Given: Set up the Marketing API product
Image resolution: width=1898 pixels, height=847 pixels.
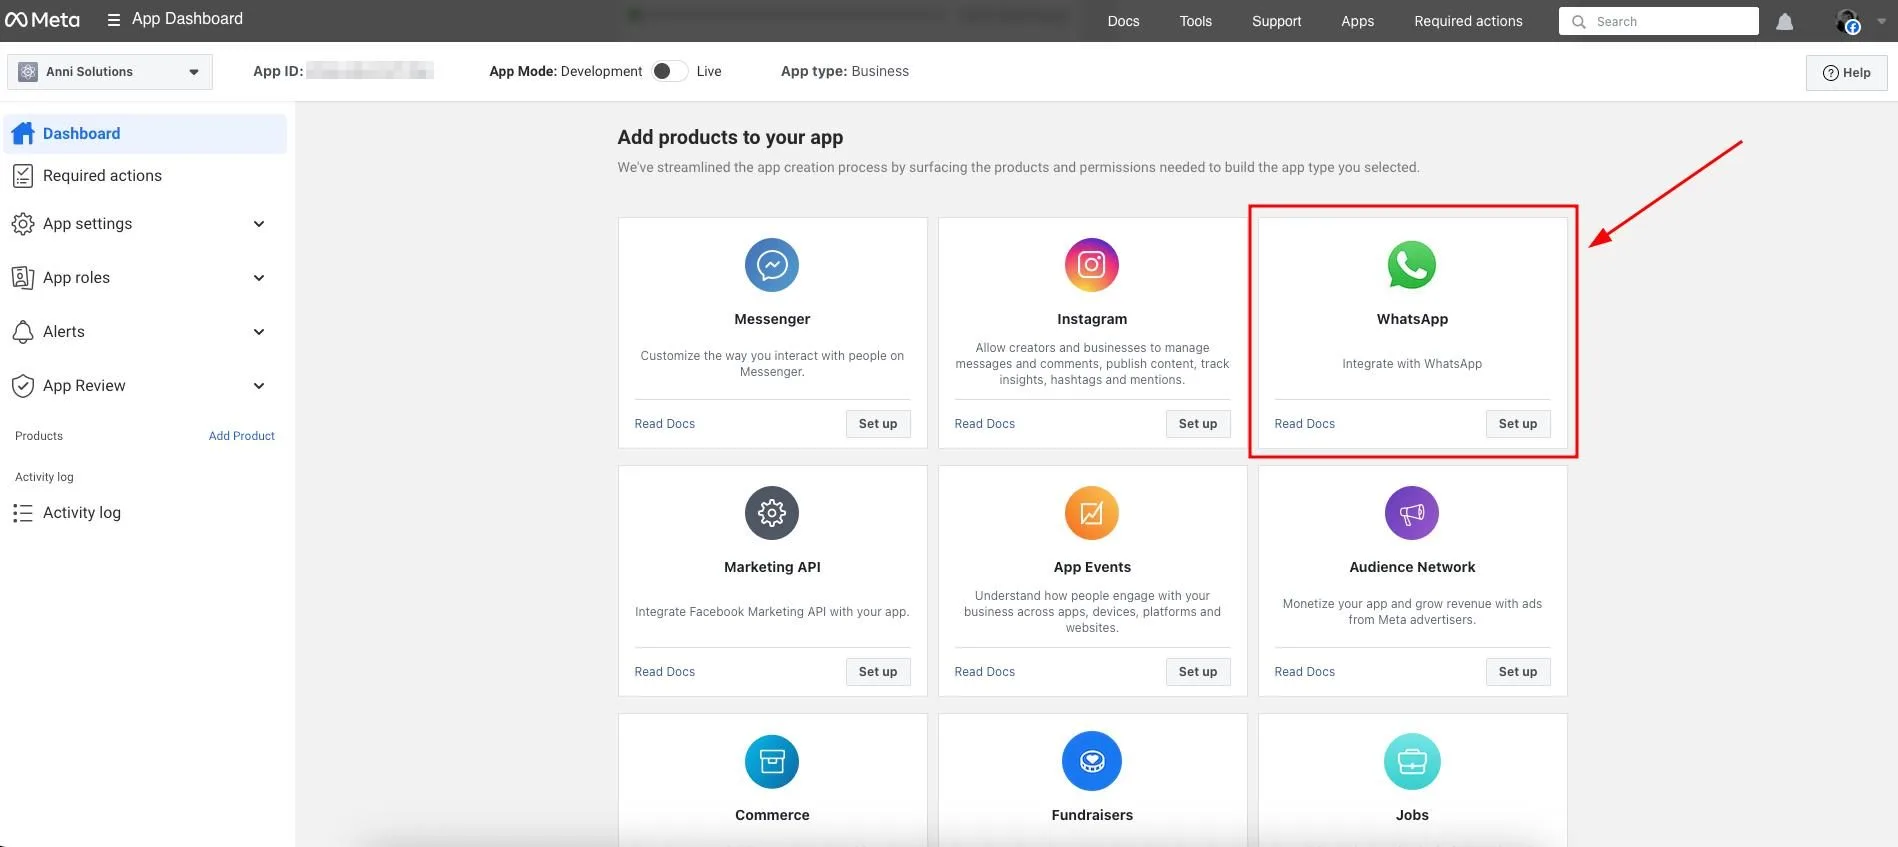Looking at the screenshot, I should pyautogui.click(x=878, y=672).
